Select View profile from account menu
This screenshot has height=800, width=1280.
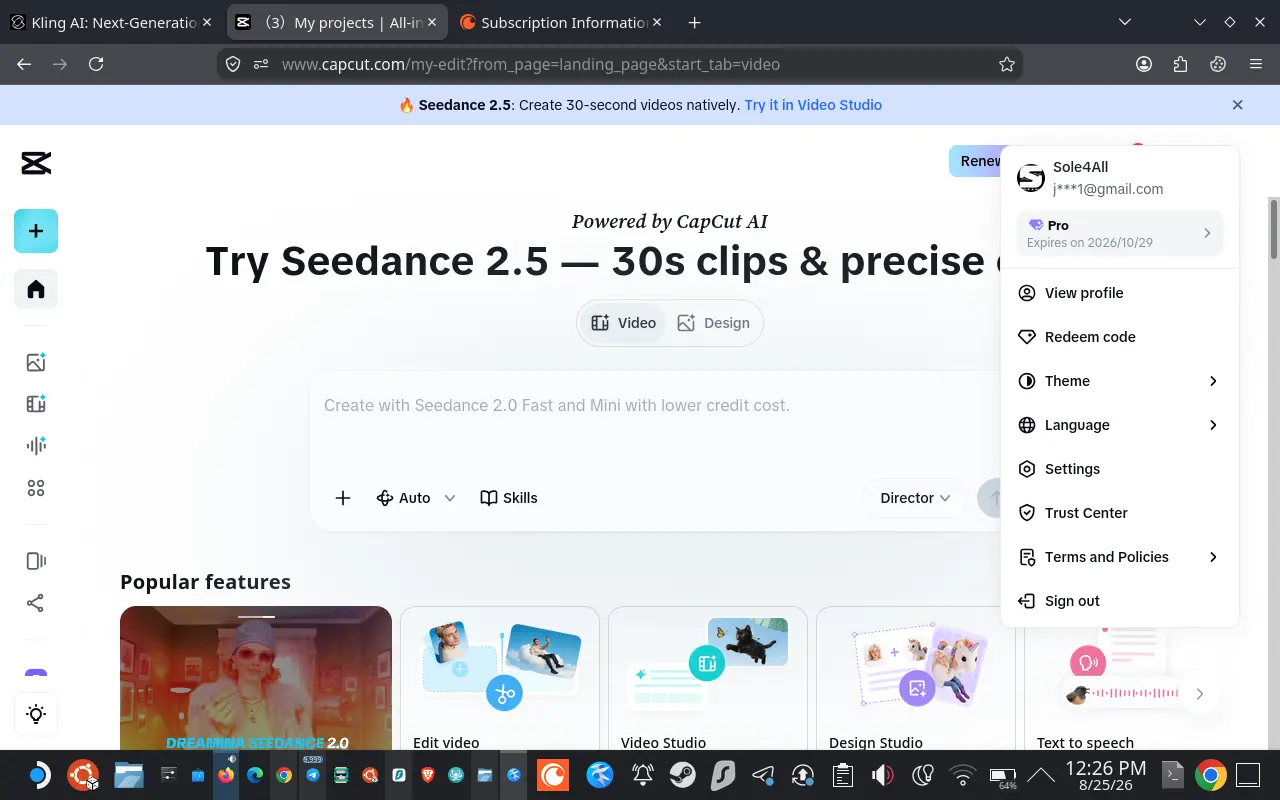pos(1120,293)
